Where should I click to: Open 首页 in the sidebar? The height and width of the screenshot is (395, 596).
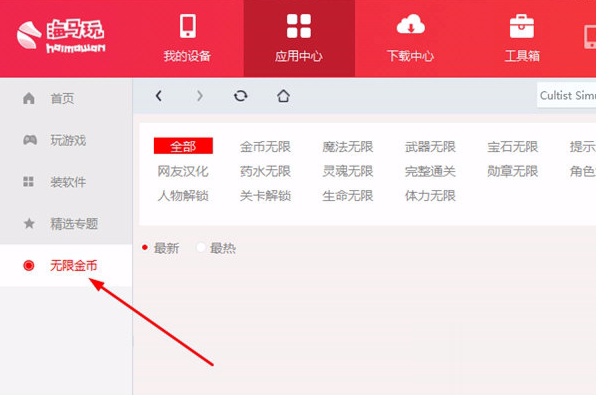click(66, 98)
